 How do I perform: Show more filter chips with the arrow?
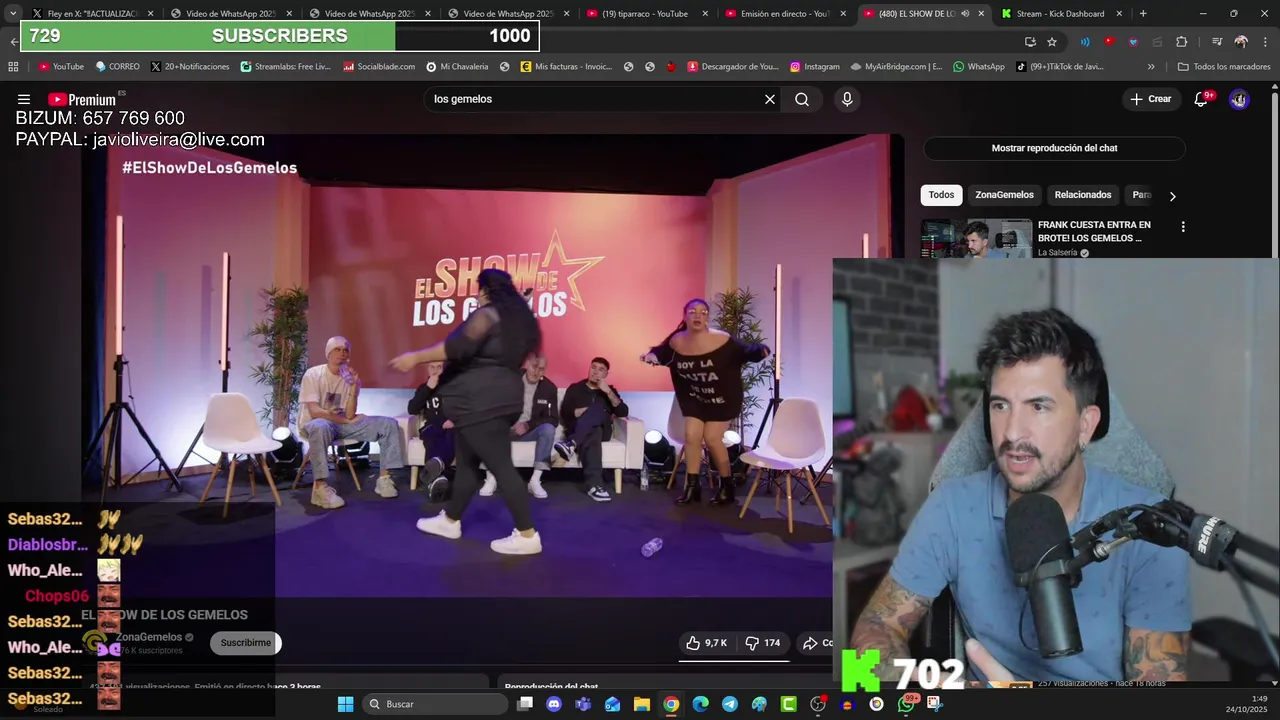coord(1172,196)
